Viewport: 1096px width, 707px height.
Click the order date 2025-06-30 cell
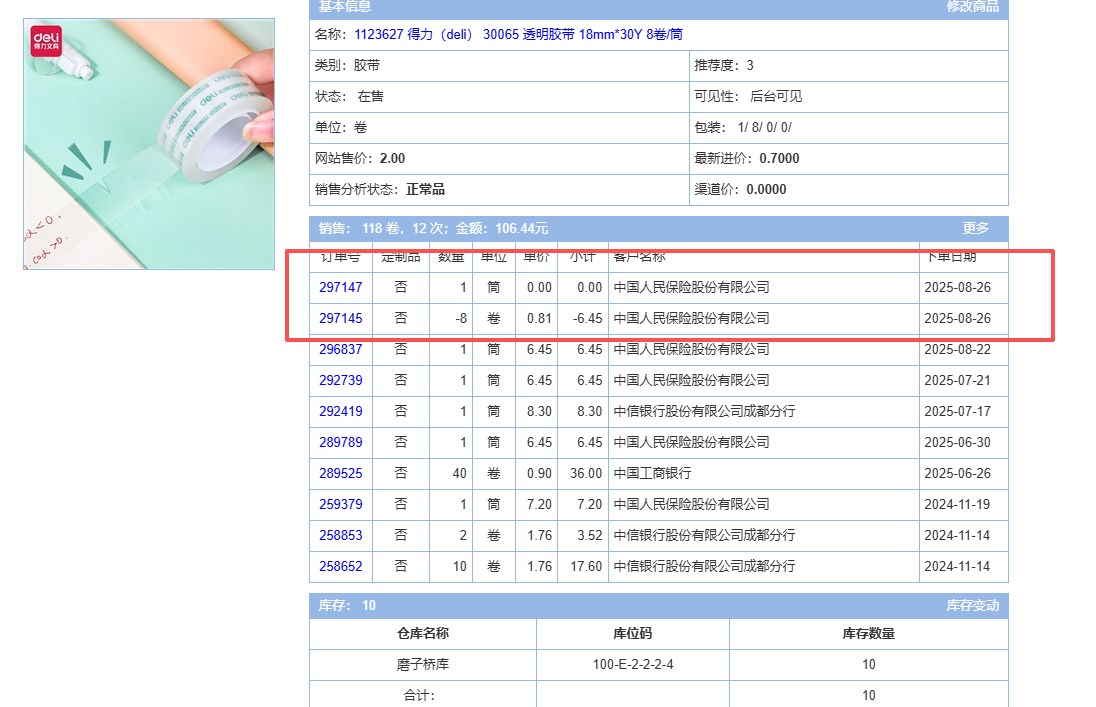pos(964,442)
